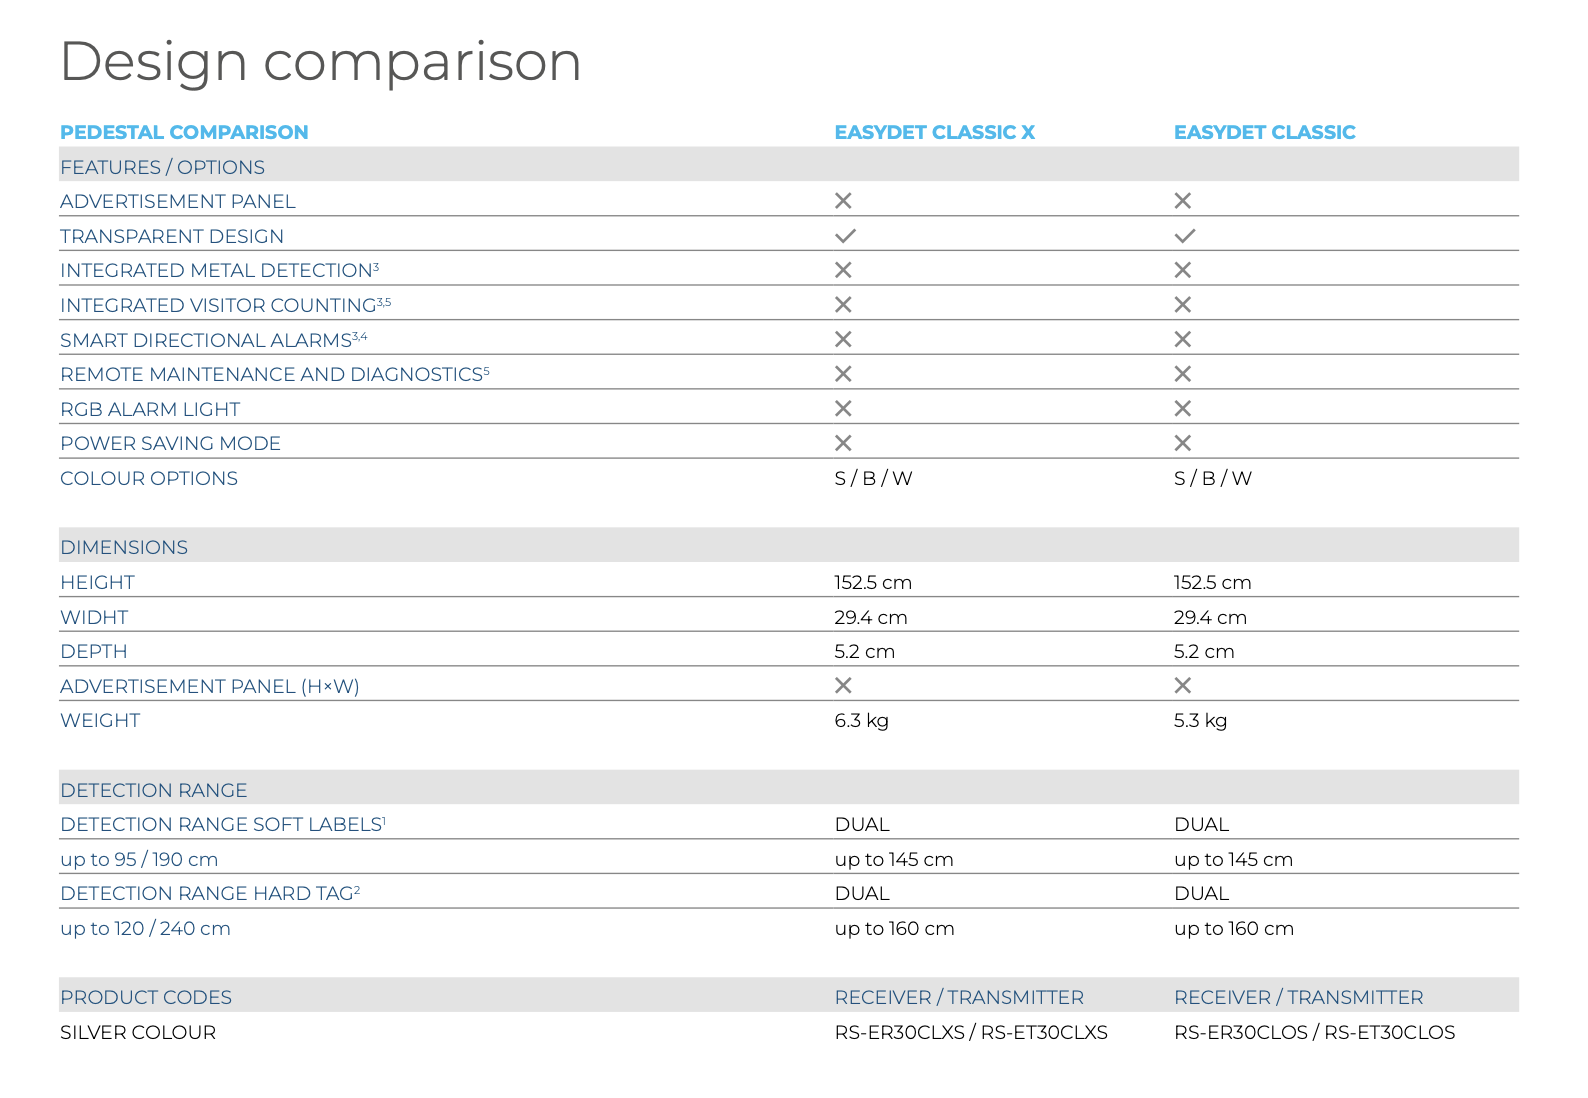The height and width of the screenshot is (1098, 1588).
Task: Select the 'RGB ALARM LIGHT' row label
Action: tap(150, 409)
